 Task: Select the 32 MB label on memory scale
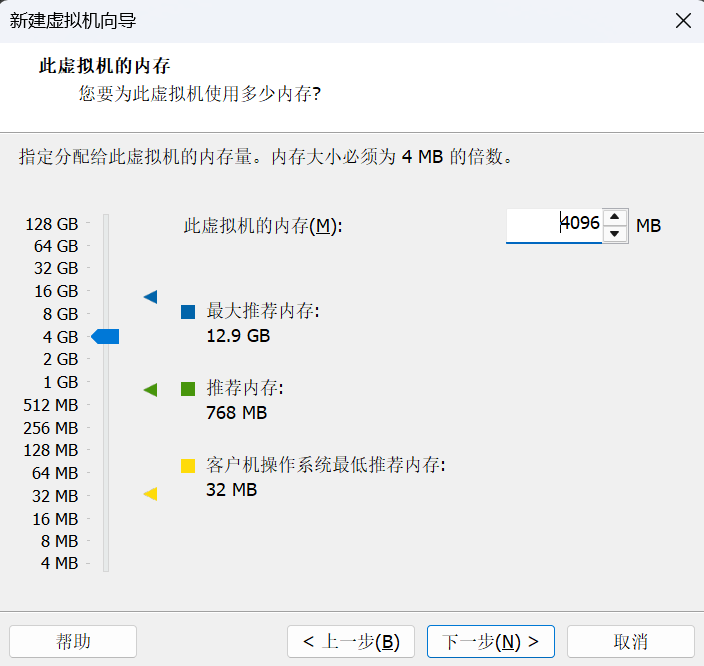tap(55, 496)
